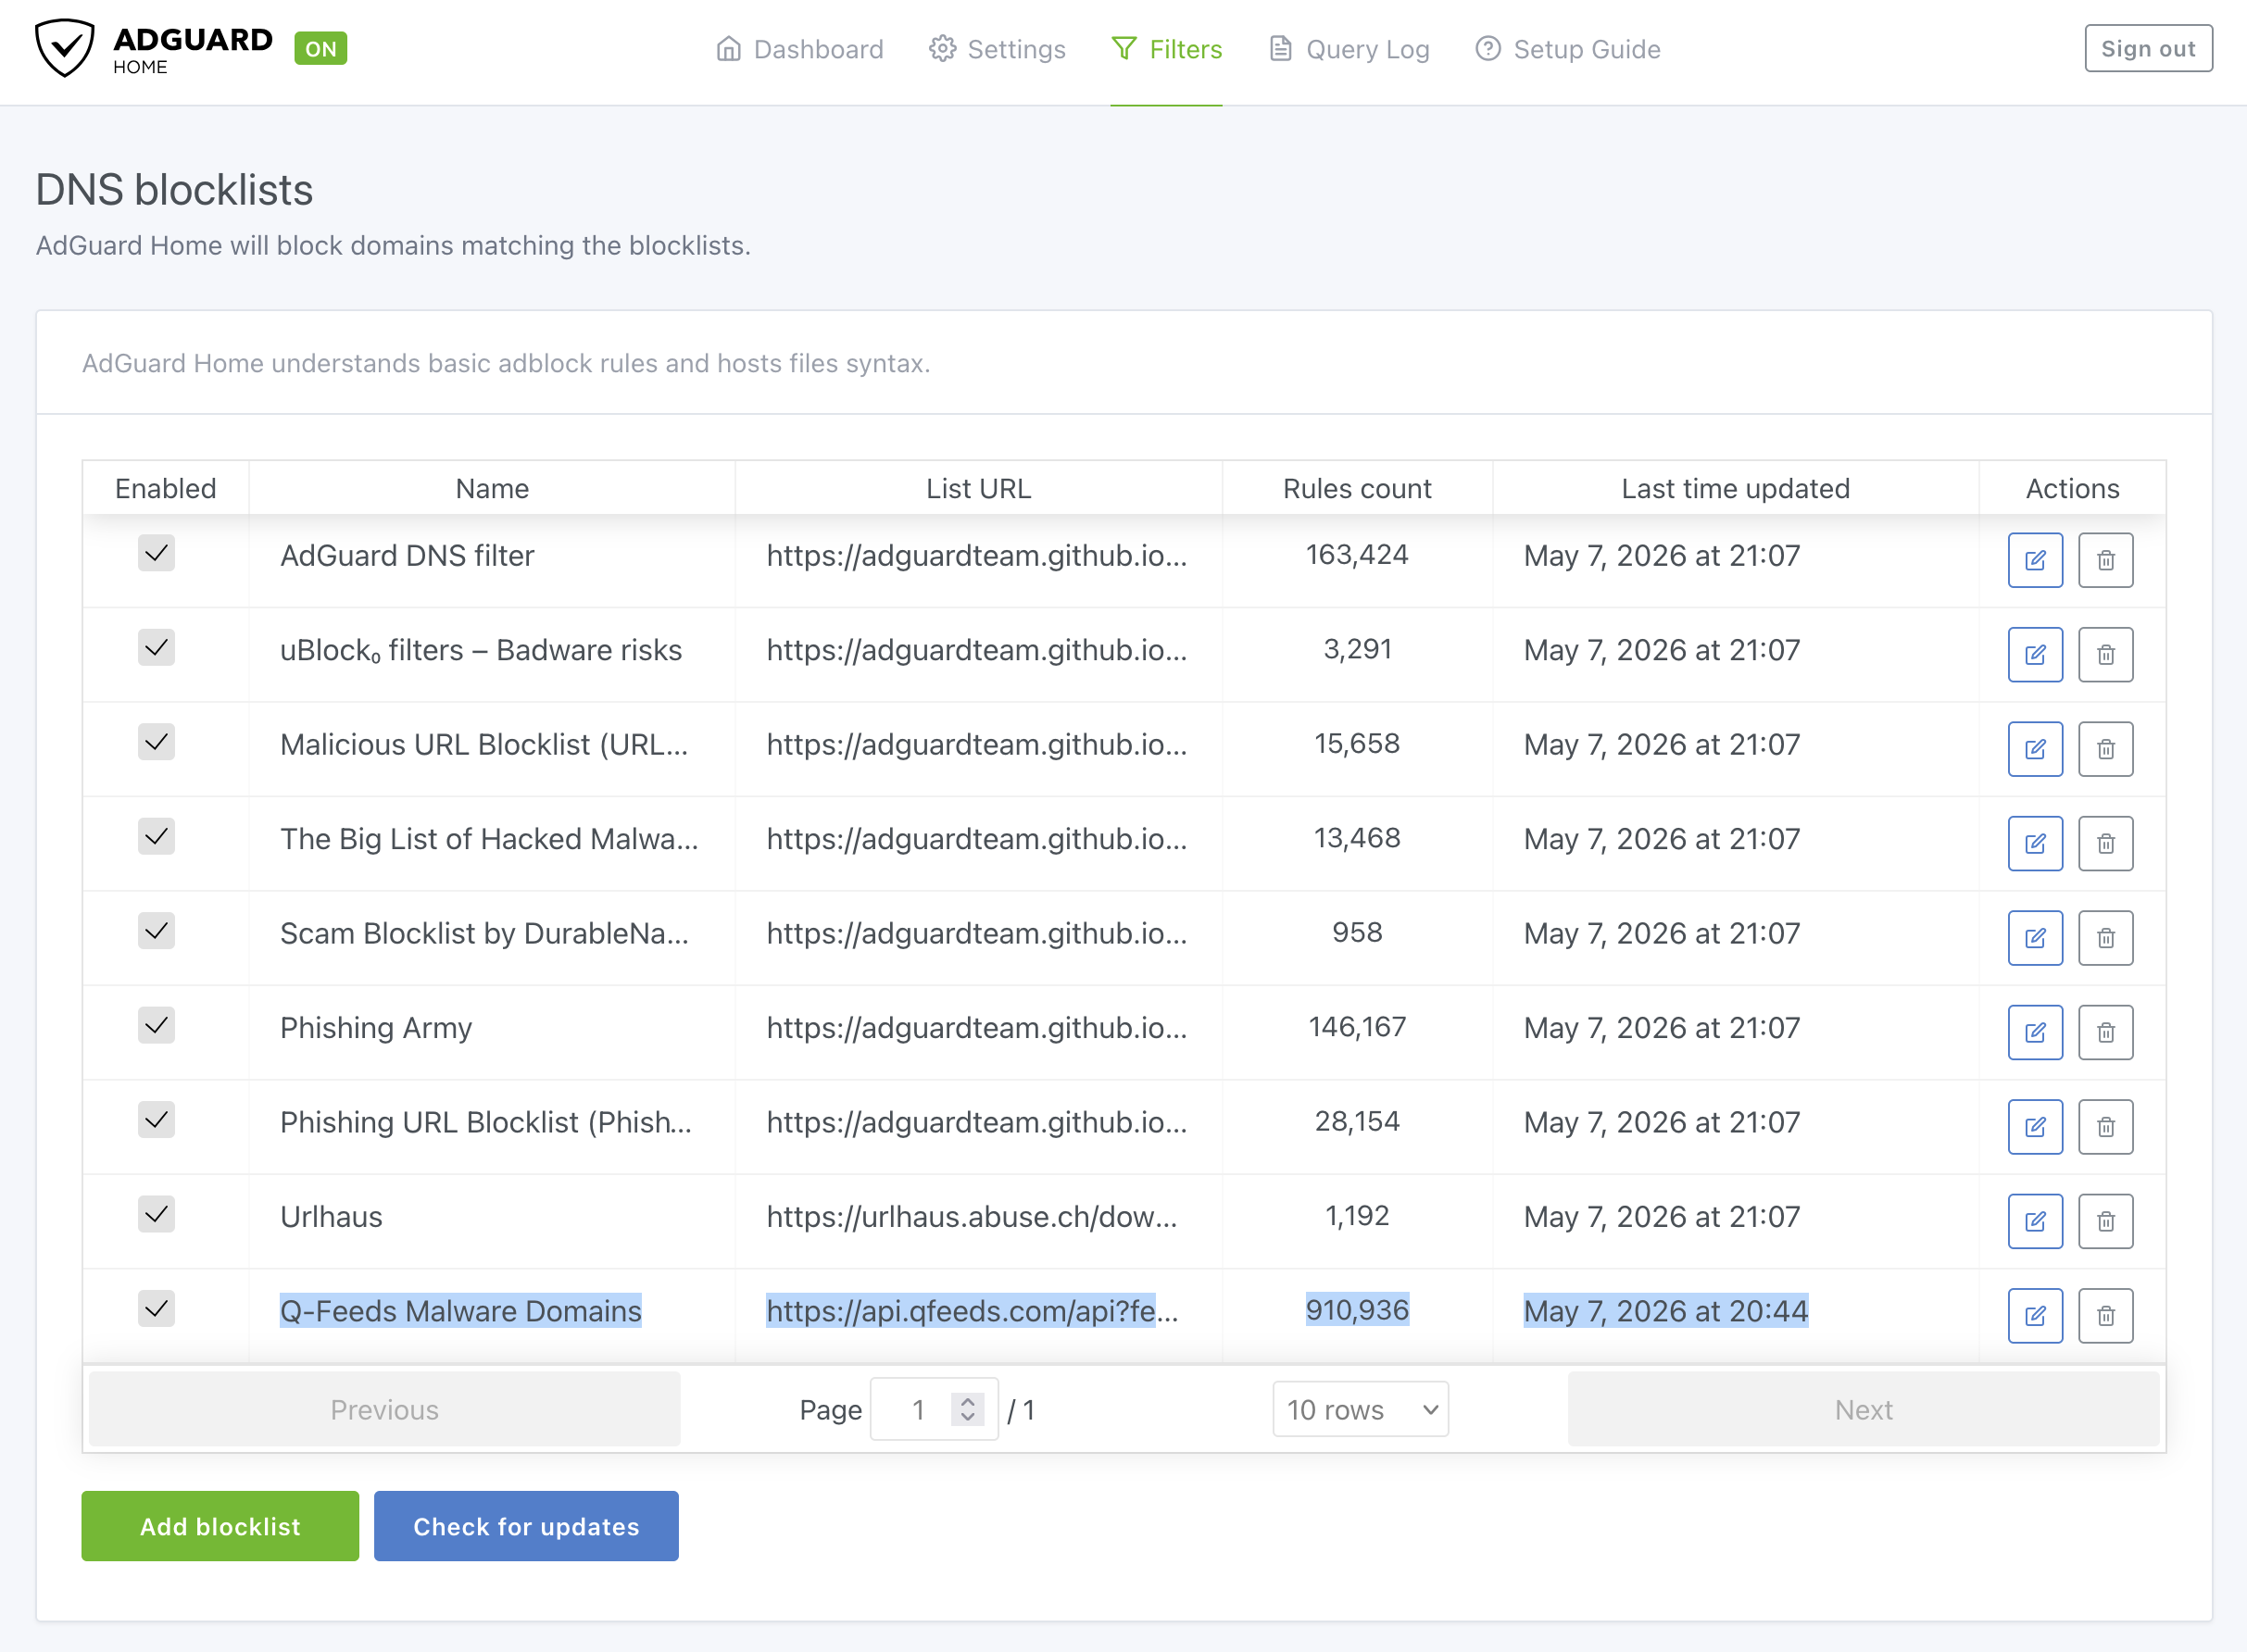Uncheck uBlock filters Badware risks
The width and height of the screenshot is (2247, 1652).
point(156,647)
